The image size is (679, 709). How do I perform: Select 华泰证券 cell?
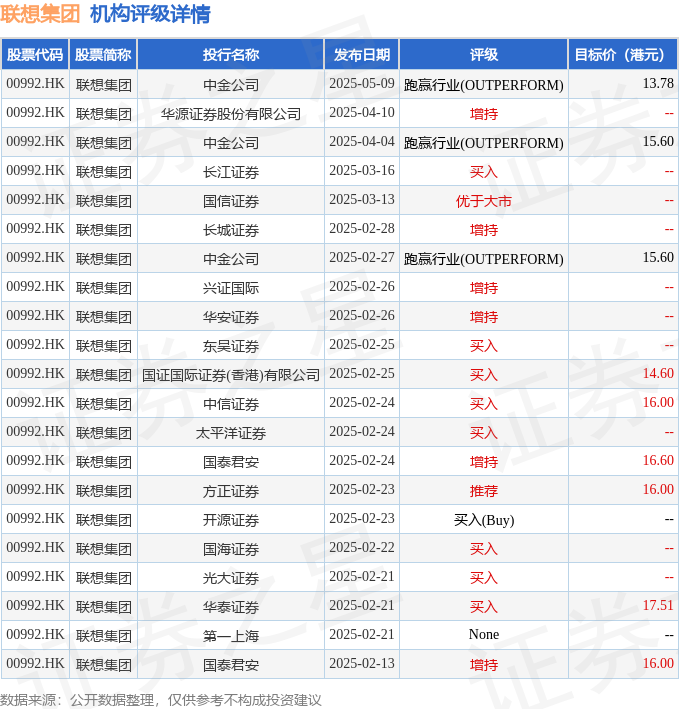click(x=231, y=606)
